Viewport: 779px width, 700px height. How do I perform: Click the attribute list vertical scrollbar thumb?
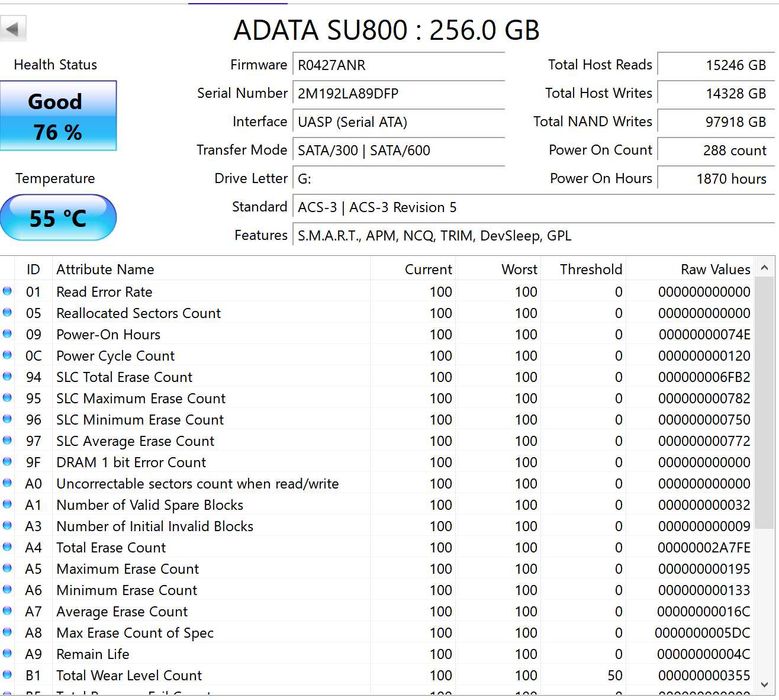click(765, 403)
